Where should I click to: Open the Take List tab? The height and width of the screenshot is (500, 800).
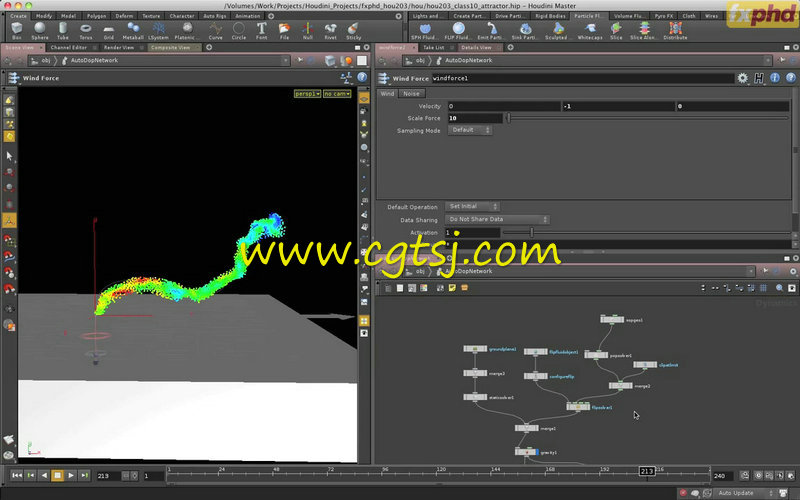434,47
